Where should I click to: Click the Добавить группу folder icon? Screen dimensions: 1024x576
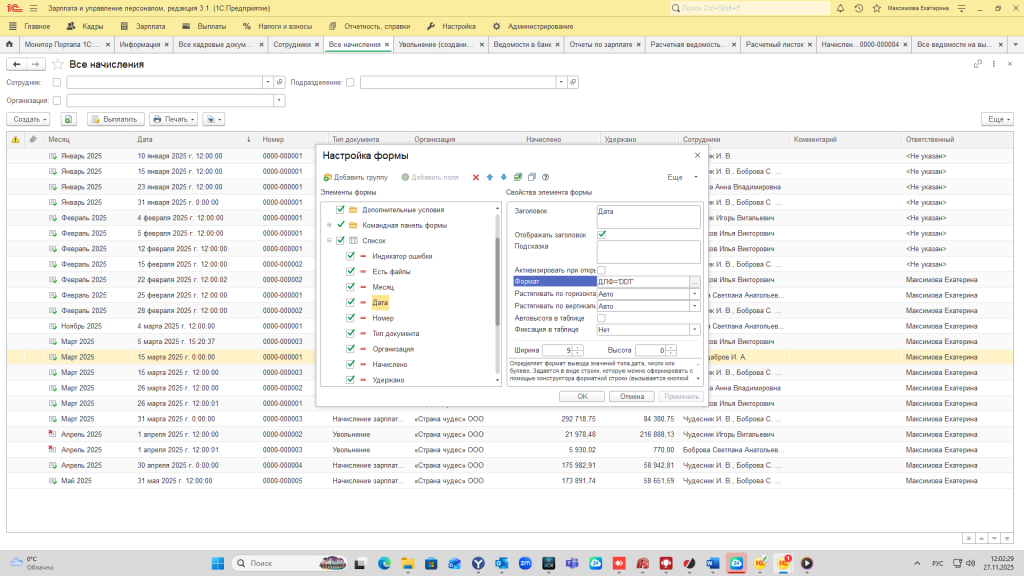pyautogui.click(x=327, y=177)
